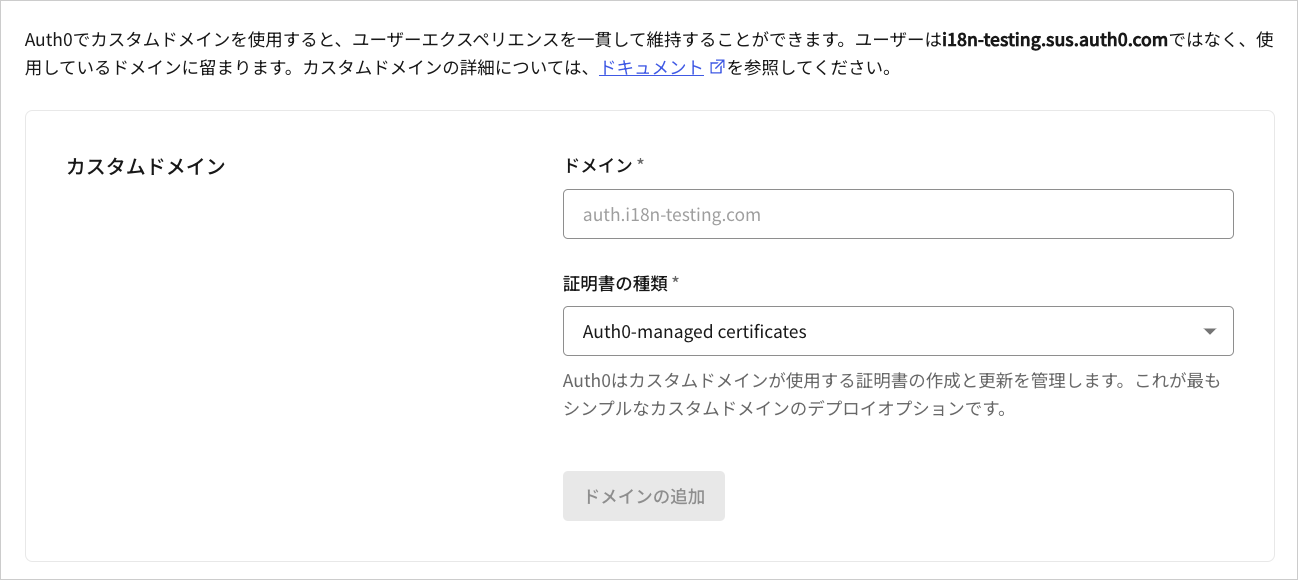Screen dimensions: 1298x580
Task: Click the ドメインの追加 button
Action: tap(644, 496)
